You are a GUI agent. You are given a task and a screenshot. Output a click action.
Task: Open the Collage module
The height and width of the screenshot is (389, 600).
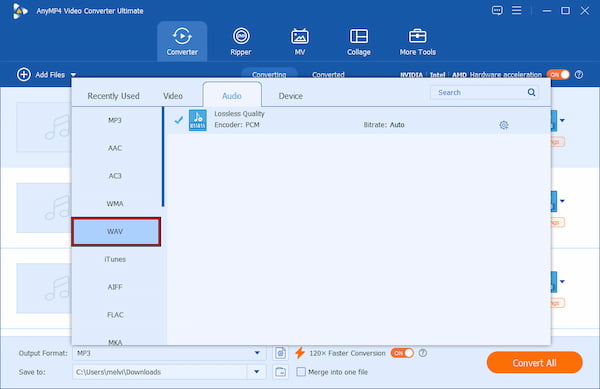[x=359, y=41]
